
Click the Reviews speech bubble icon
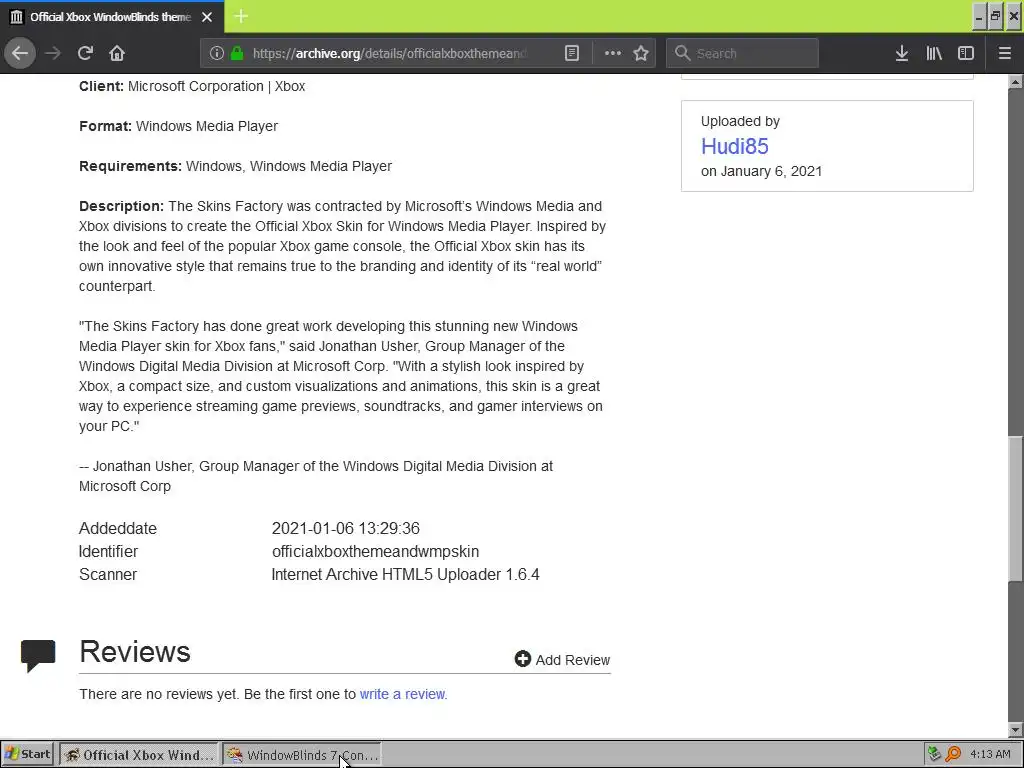[38, 656]
